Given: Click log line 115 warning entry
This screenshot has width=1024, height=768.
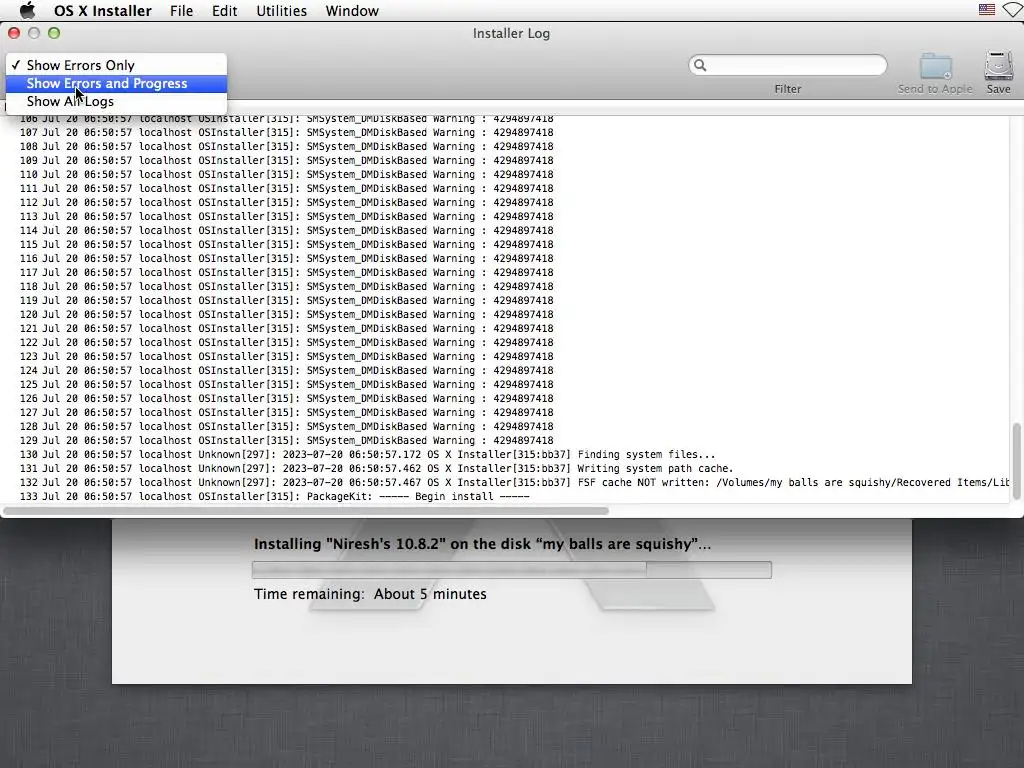Looking at the screenshot, I should (287, 244).
